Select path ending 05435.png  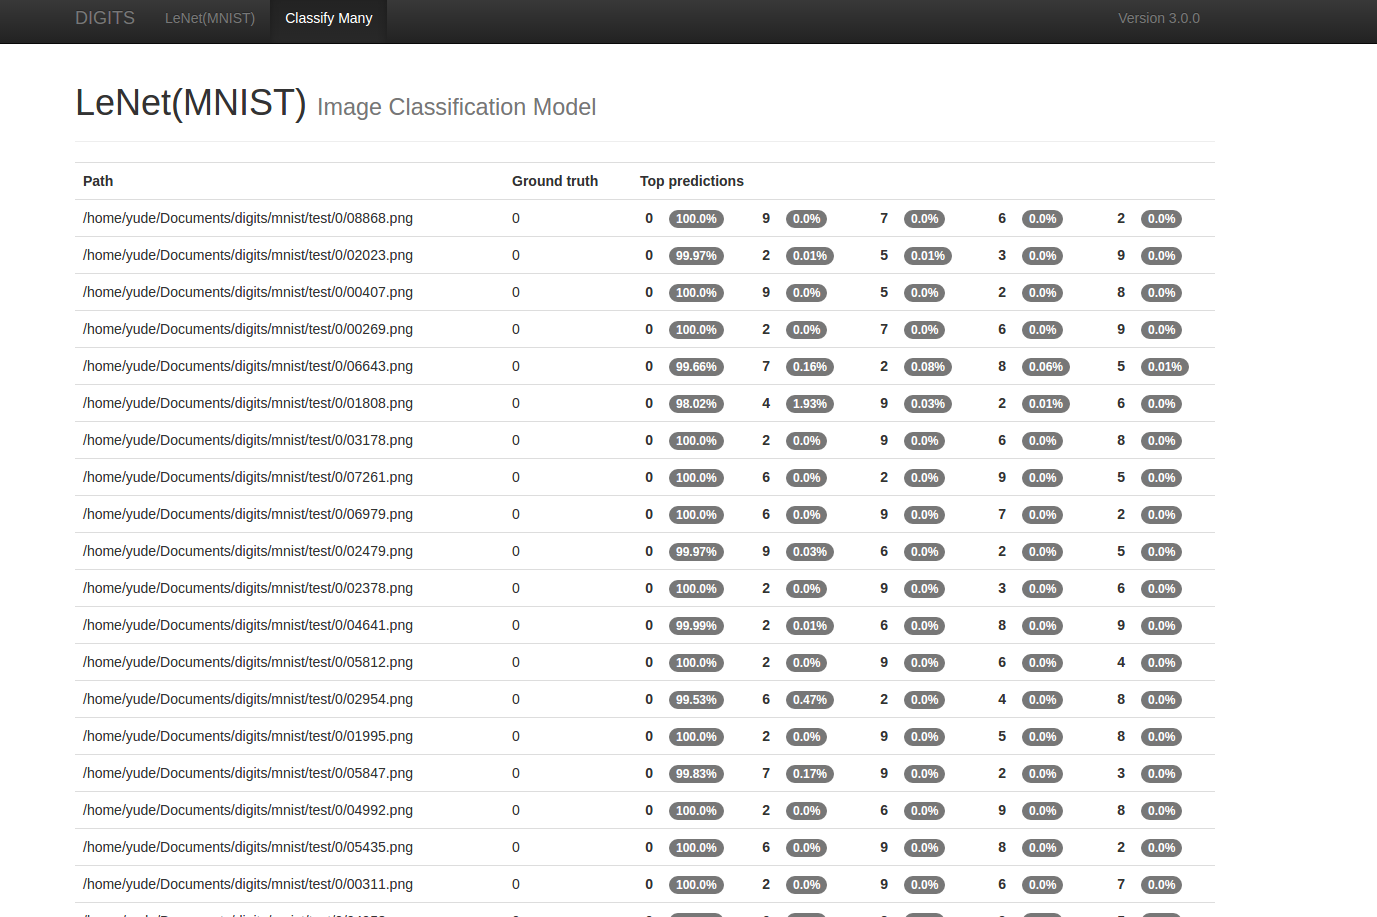[248, 847]
